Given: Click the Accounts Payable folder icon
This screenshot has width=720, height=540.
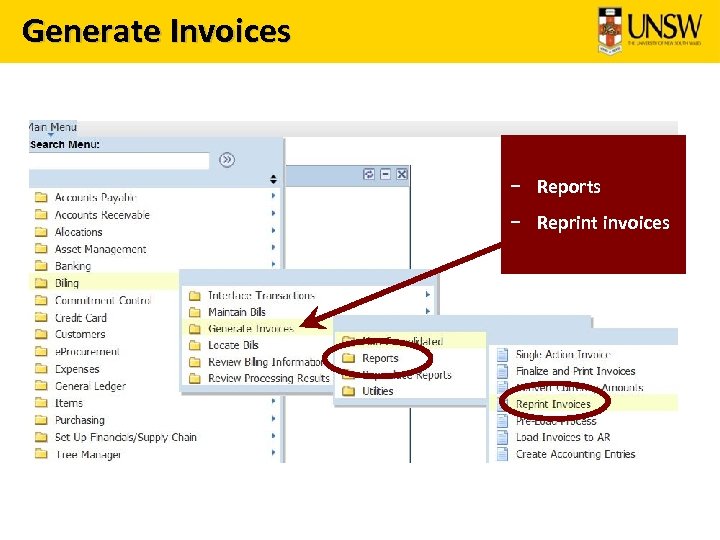Looking at the screenshot, I should click(41, 197).
